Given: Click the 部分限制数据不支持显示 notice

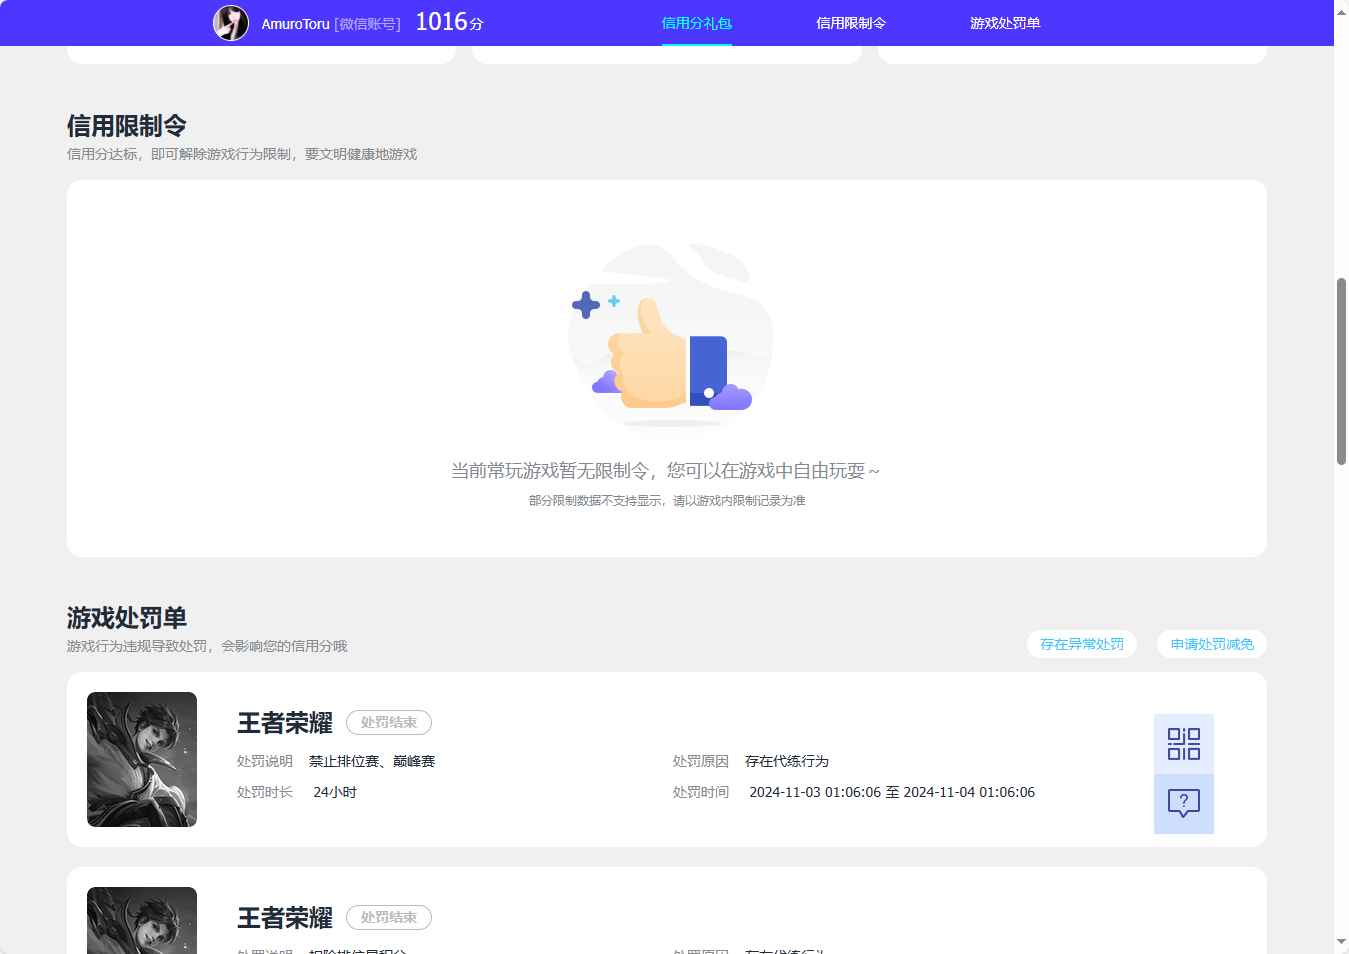Looking at the screenshot, I should pyautogui.click(x=667, y=501).
